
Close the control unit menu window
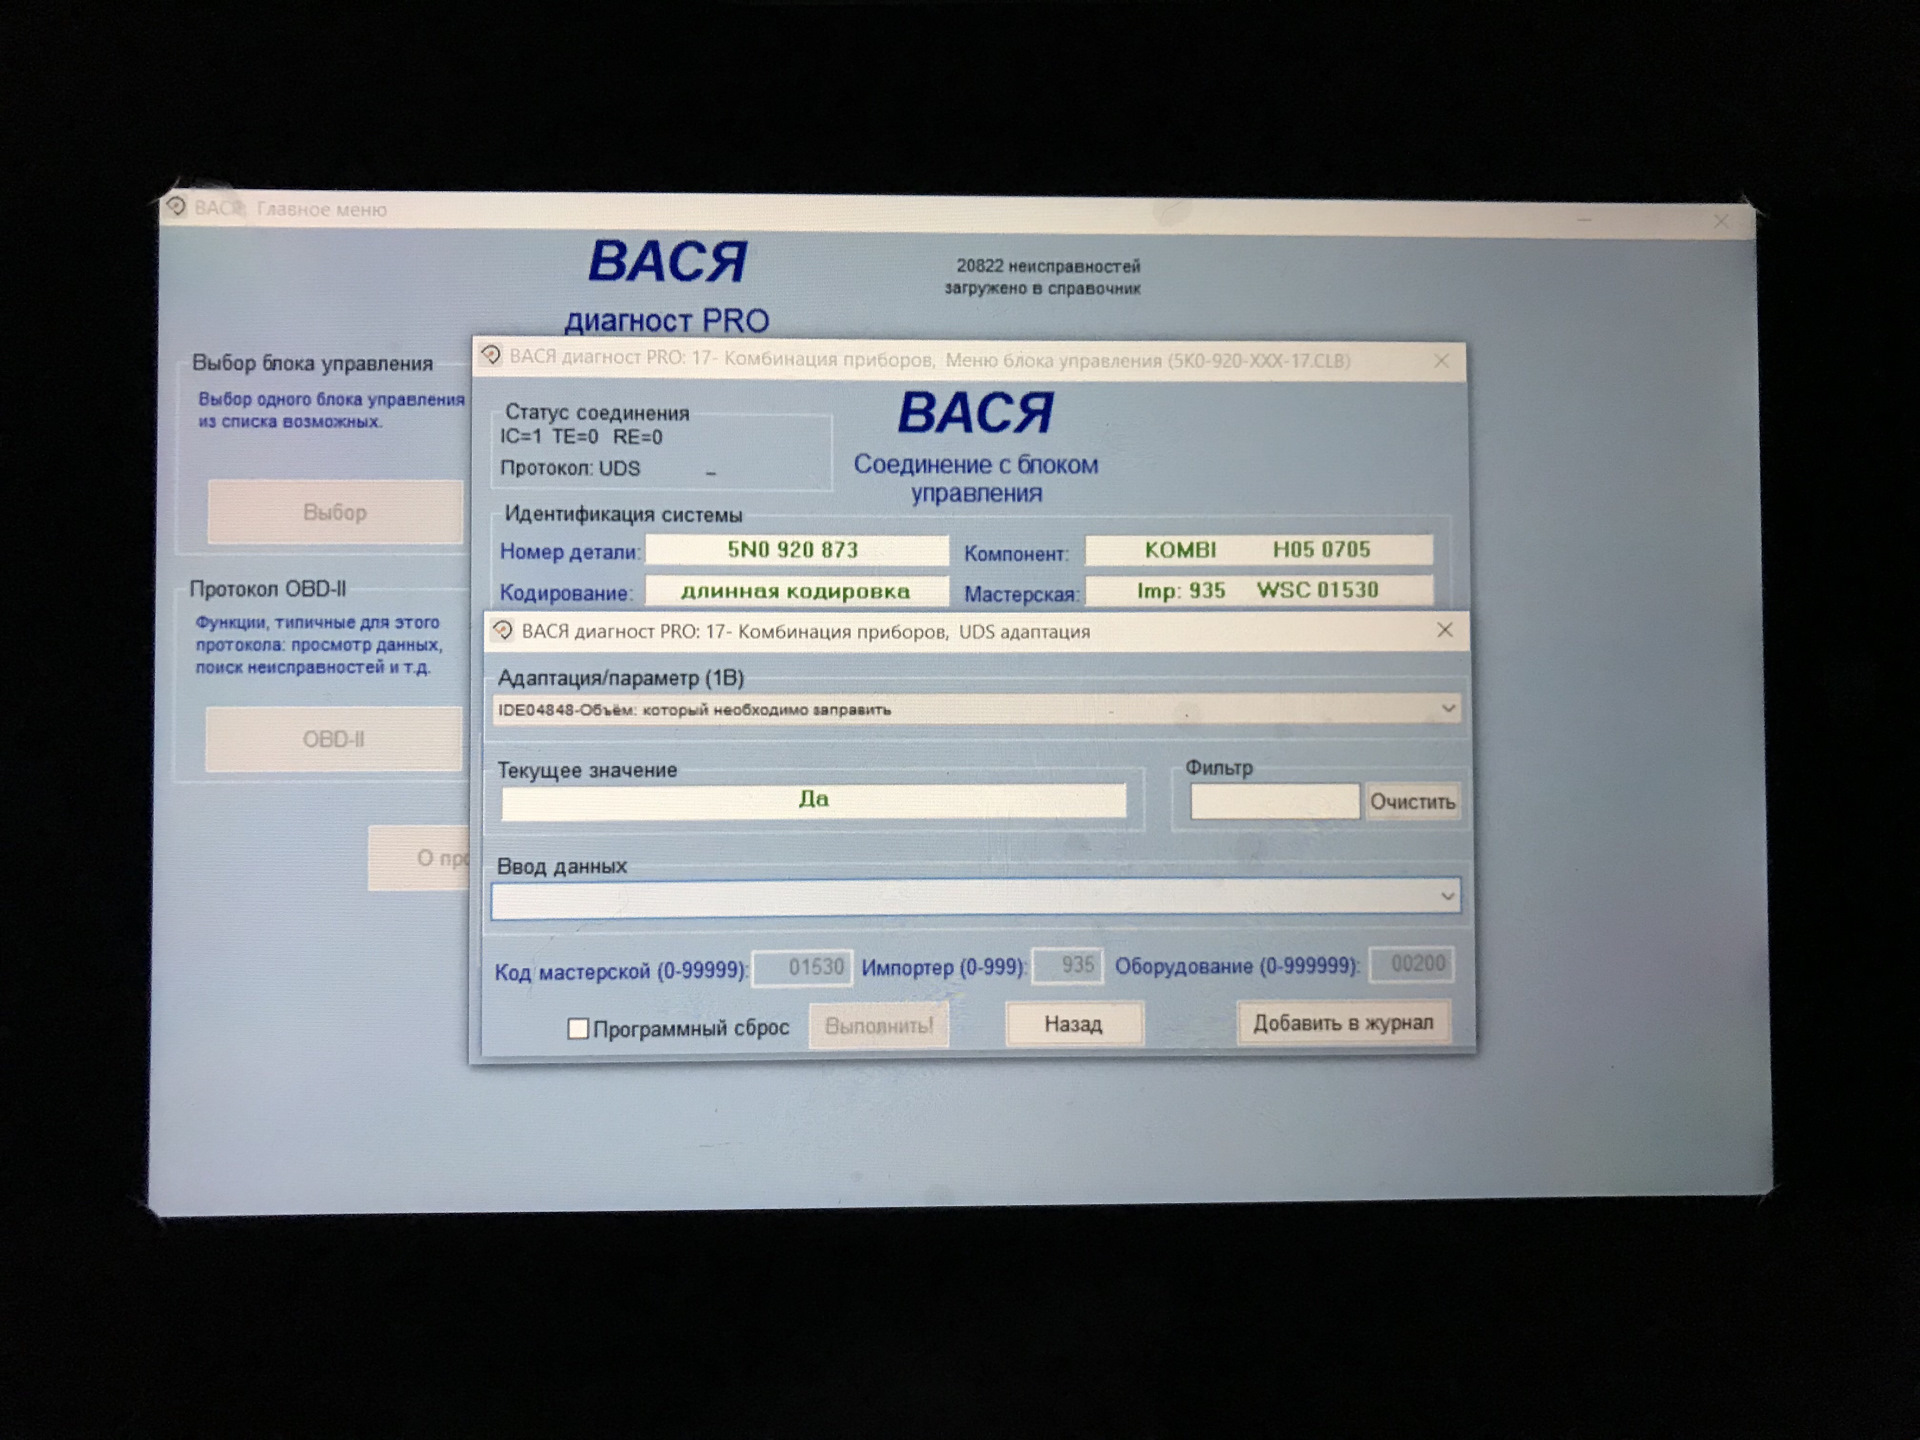[x=1441, y=361]
